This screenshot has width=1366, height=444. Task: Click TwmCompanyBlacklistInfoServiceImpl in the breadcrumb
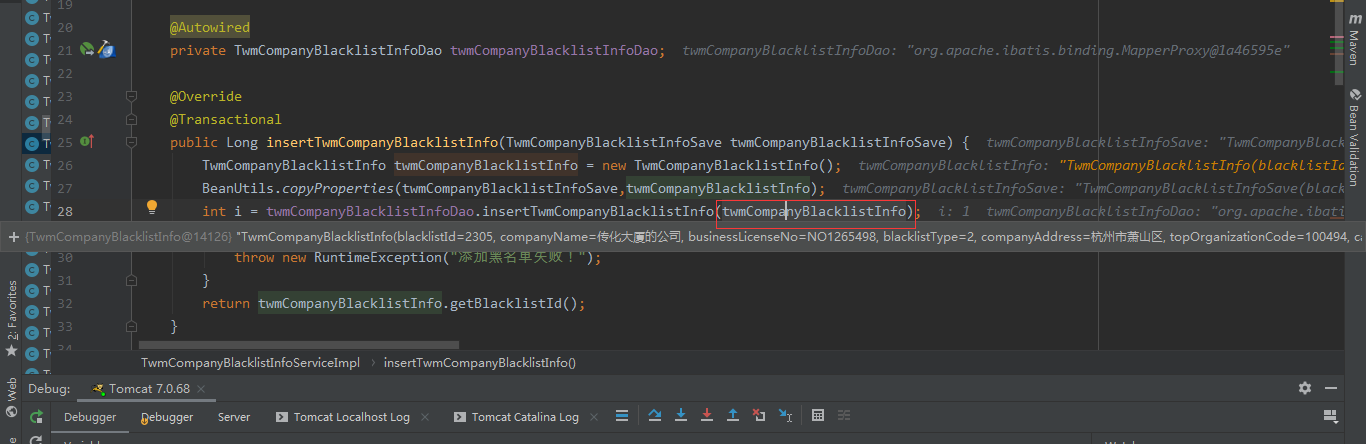click(250, 363)
